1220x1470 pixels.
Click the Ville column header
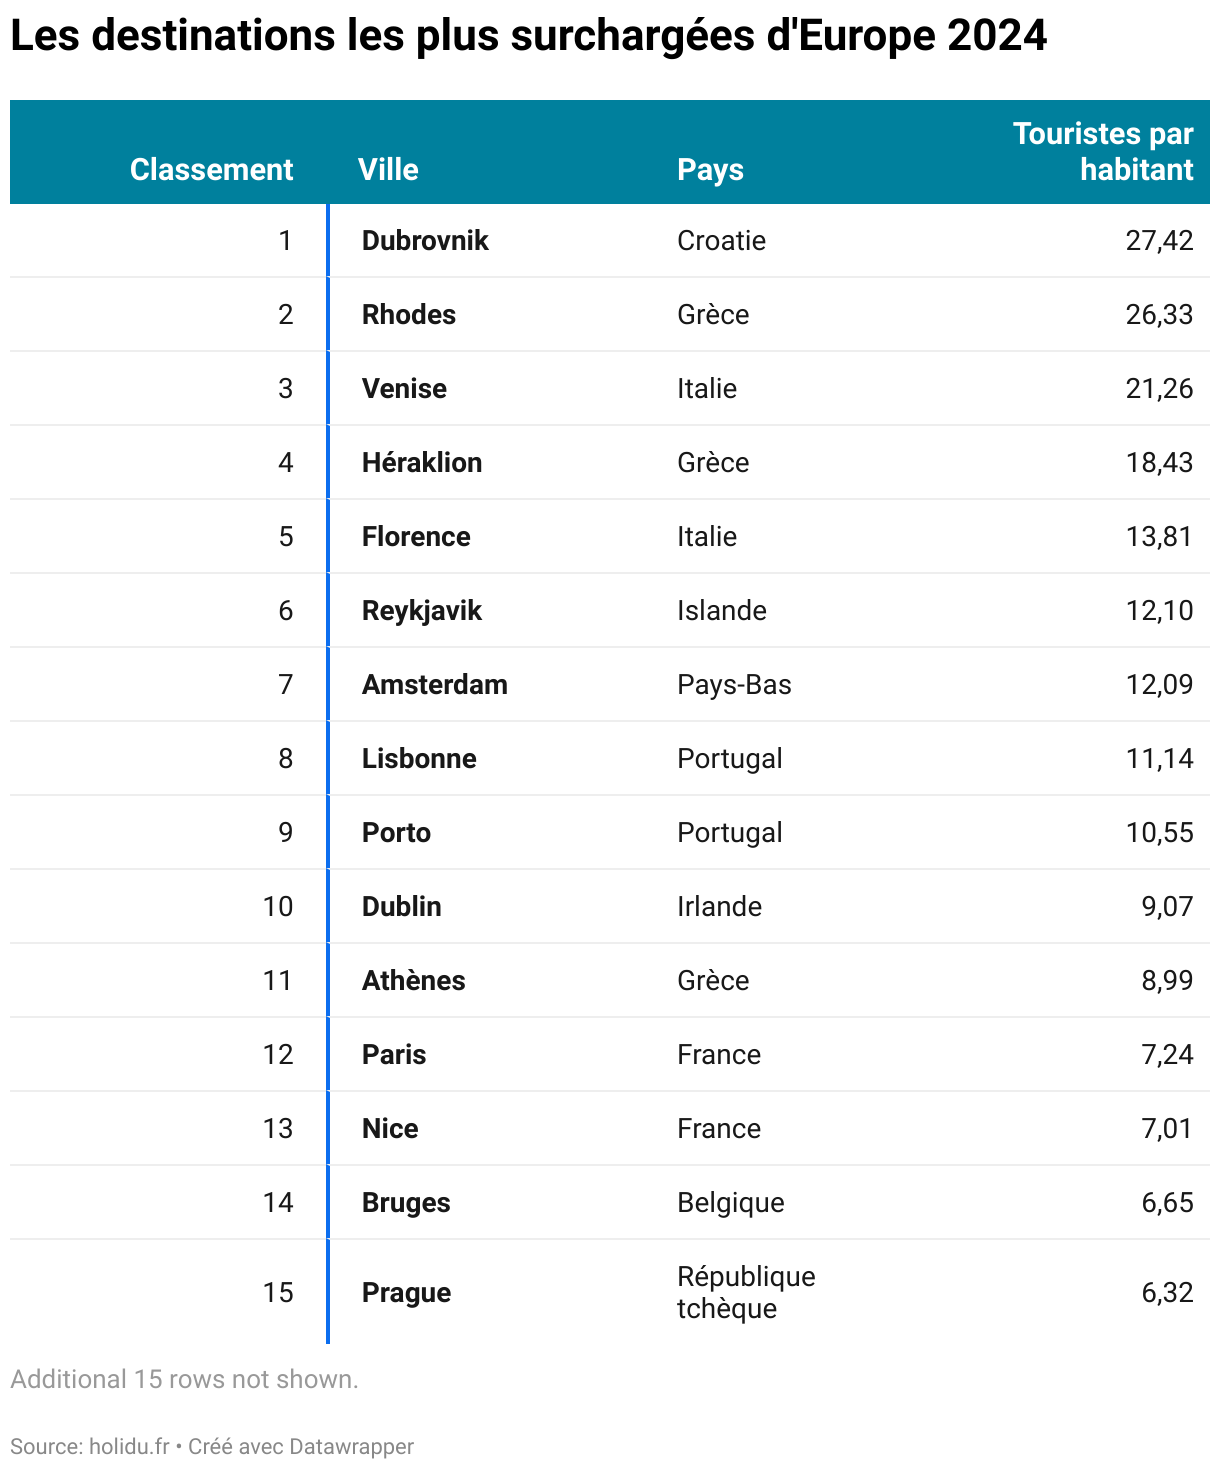pyautogui.click(x=388, y=169)
